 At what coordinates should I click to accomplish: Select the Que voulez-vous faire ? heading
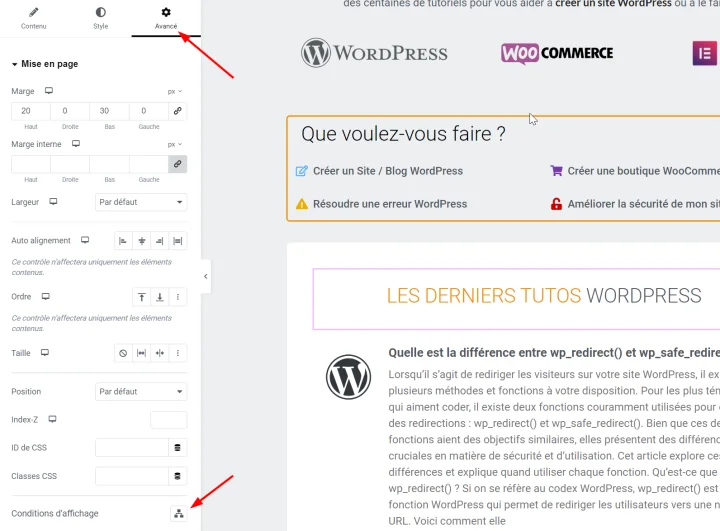point(403,134)
